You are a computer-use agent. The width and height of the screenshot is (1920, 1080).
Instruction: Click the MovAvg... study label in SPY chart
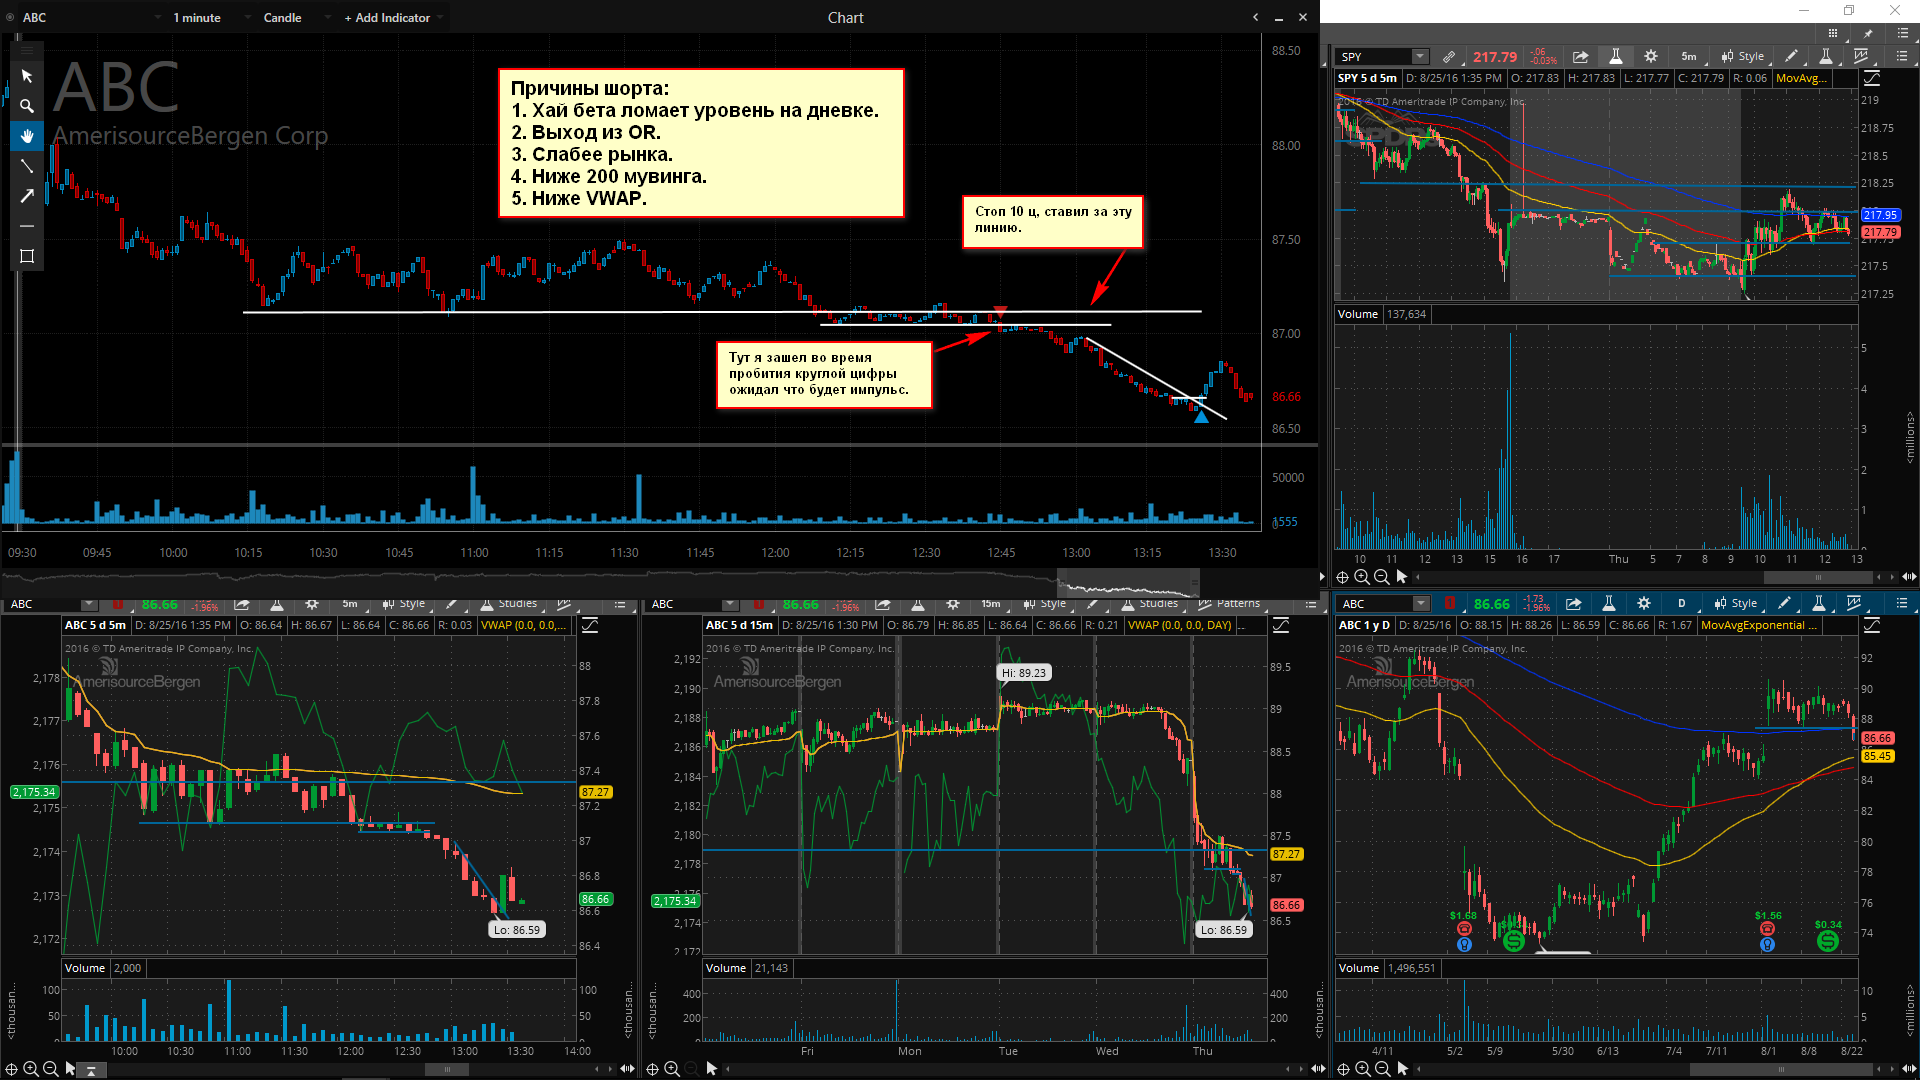point(1801,78)
